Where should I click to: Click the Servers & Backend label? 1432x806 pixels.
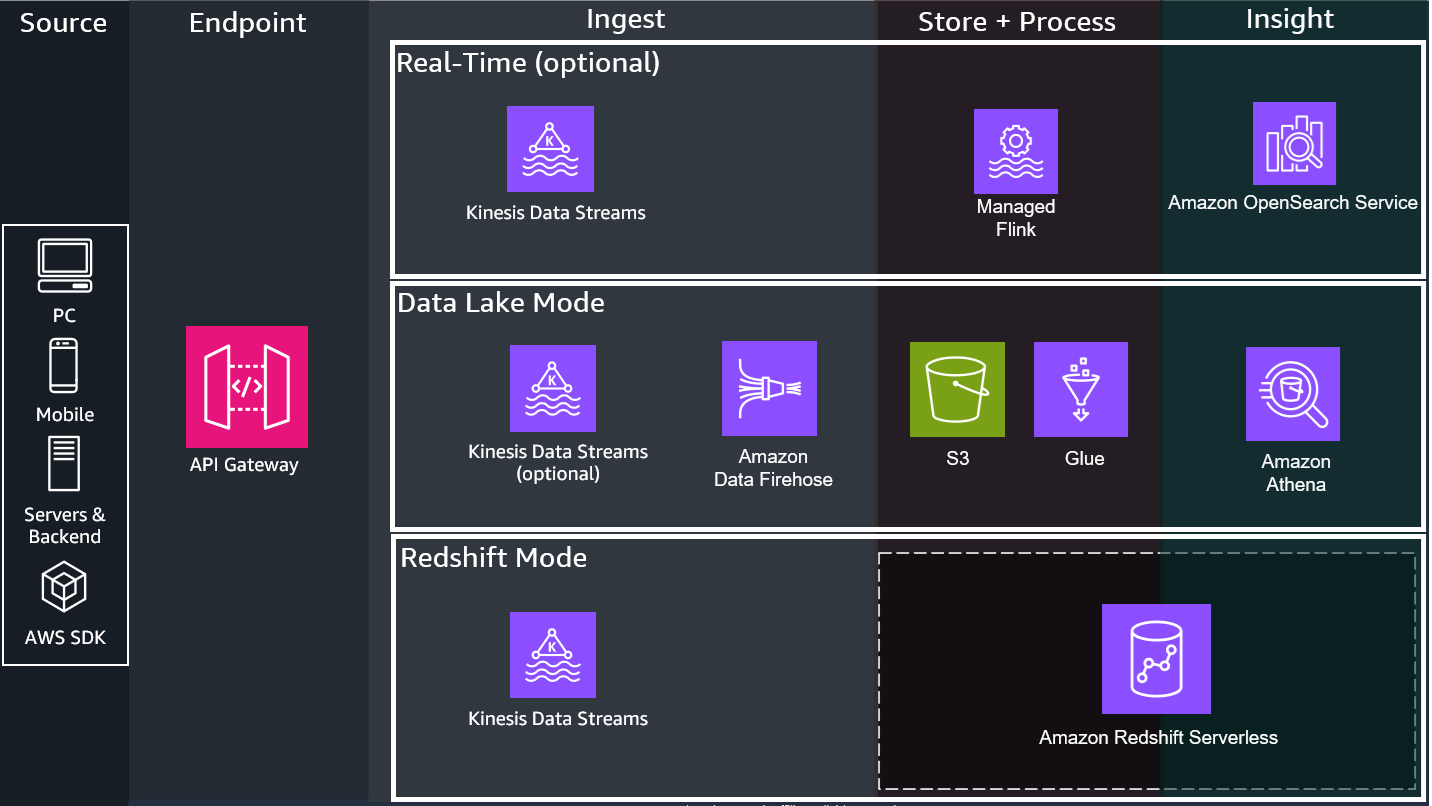click(65, 525)
